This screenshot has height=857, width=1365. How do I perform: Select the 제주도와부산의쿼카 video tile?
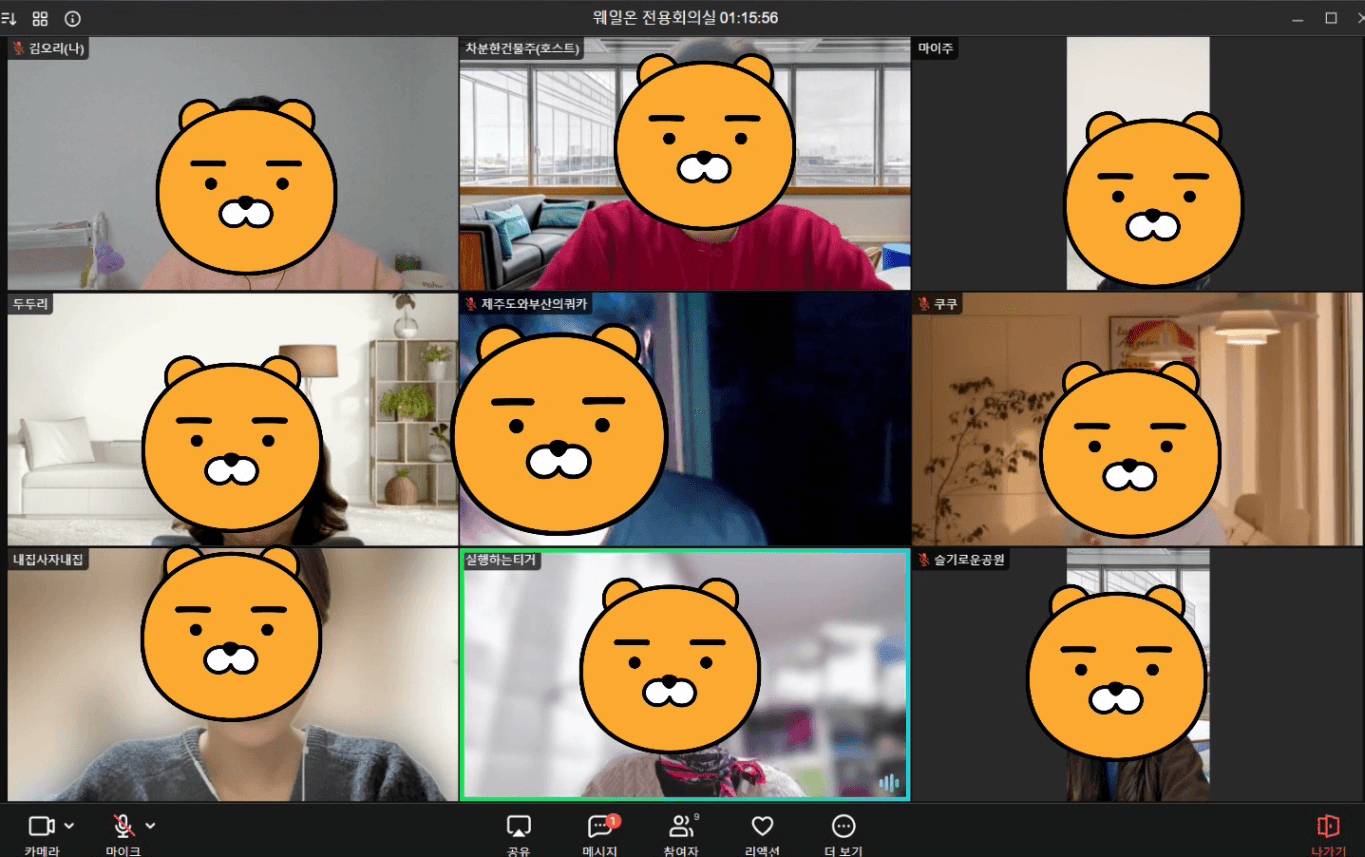[x=685, y=419]
